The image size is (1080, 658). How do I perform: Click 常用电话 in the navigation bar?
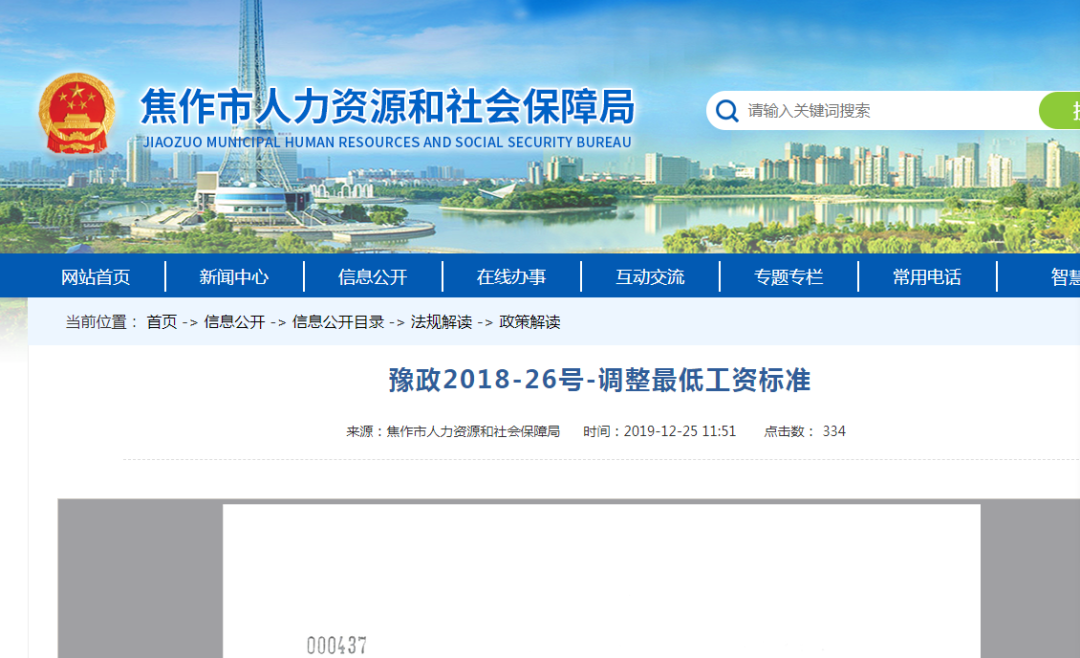coord(927,277)
